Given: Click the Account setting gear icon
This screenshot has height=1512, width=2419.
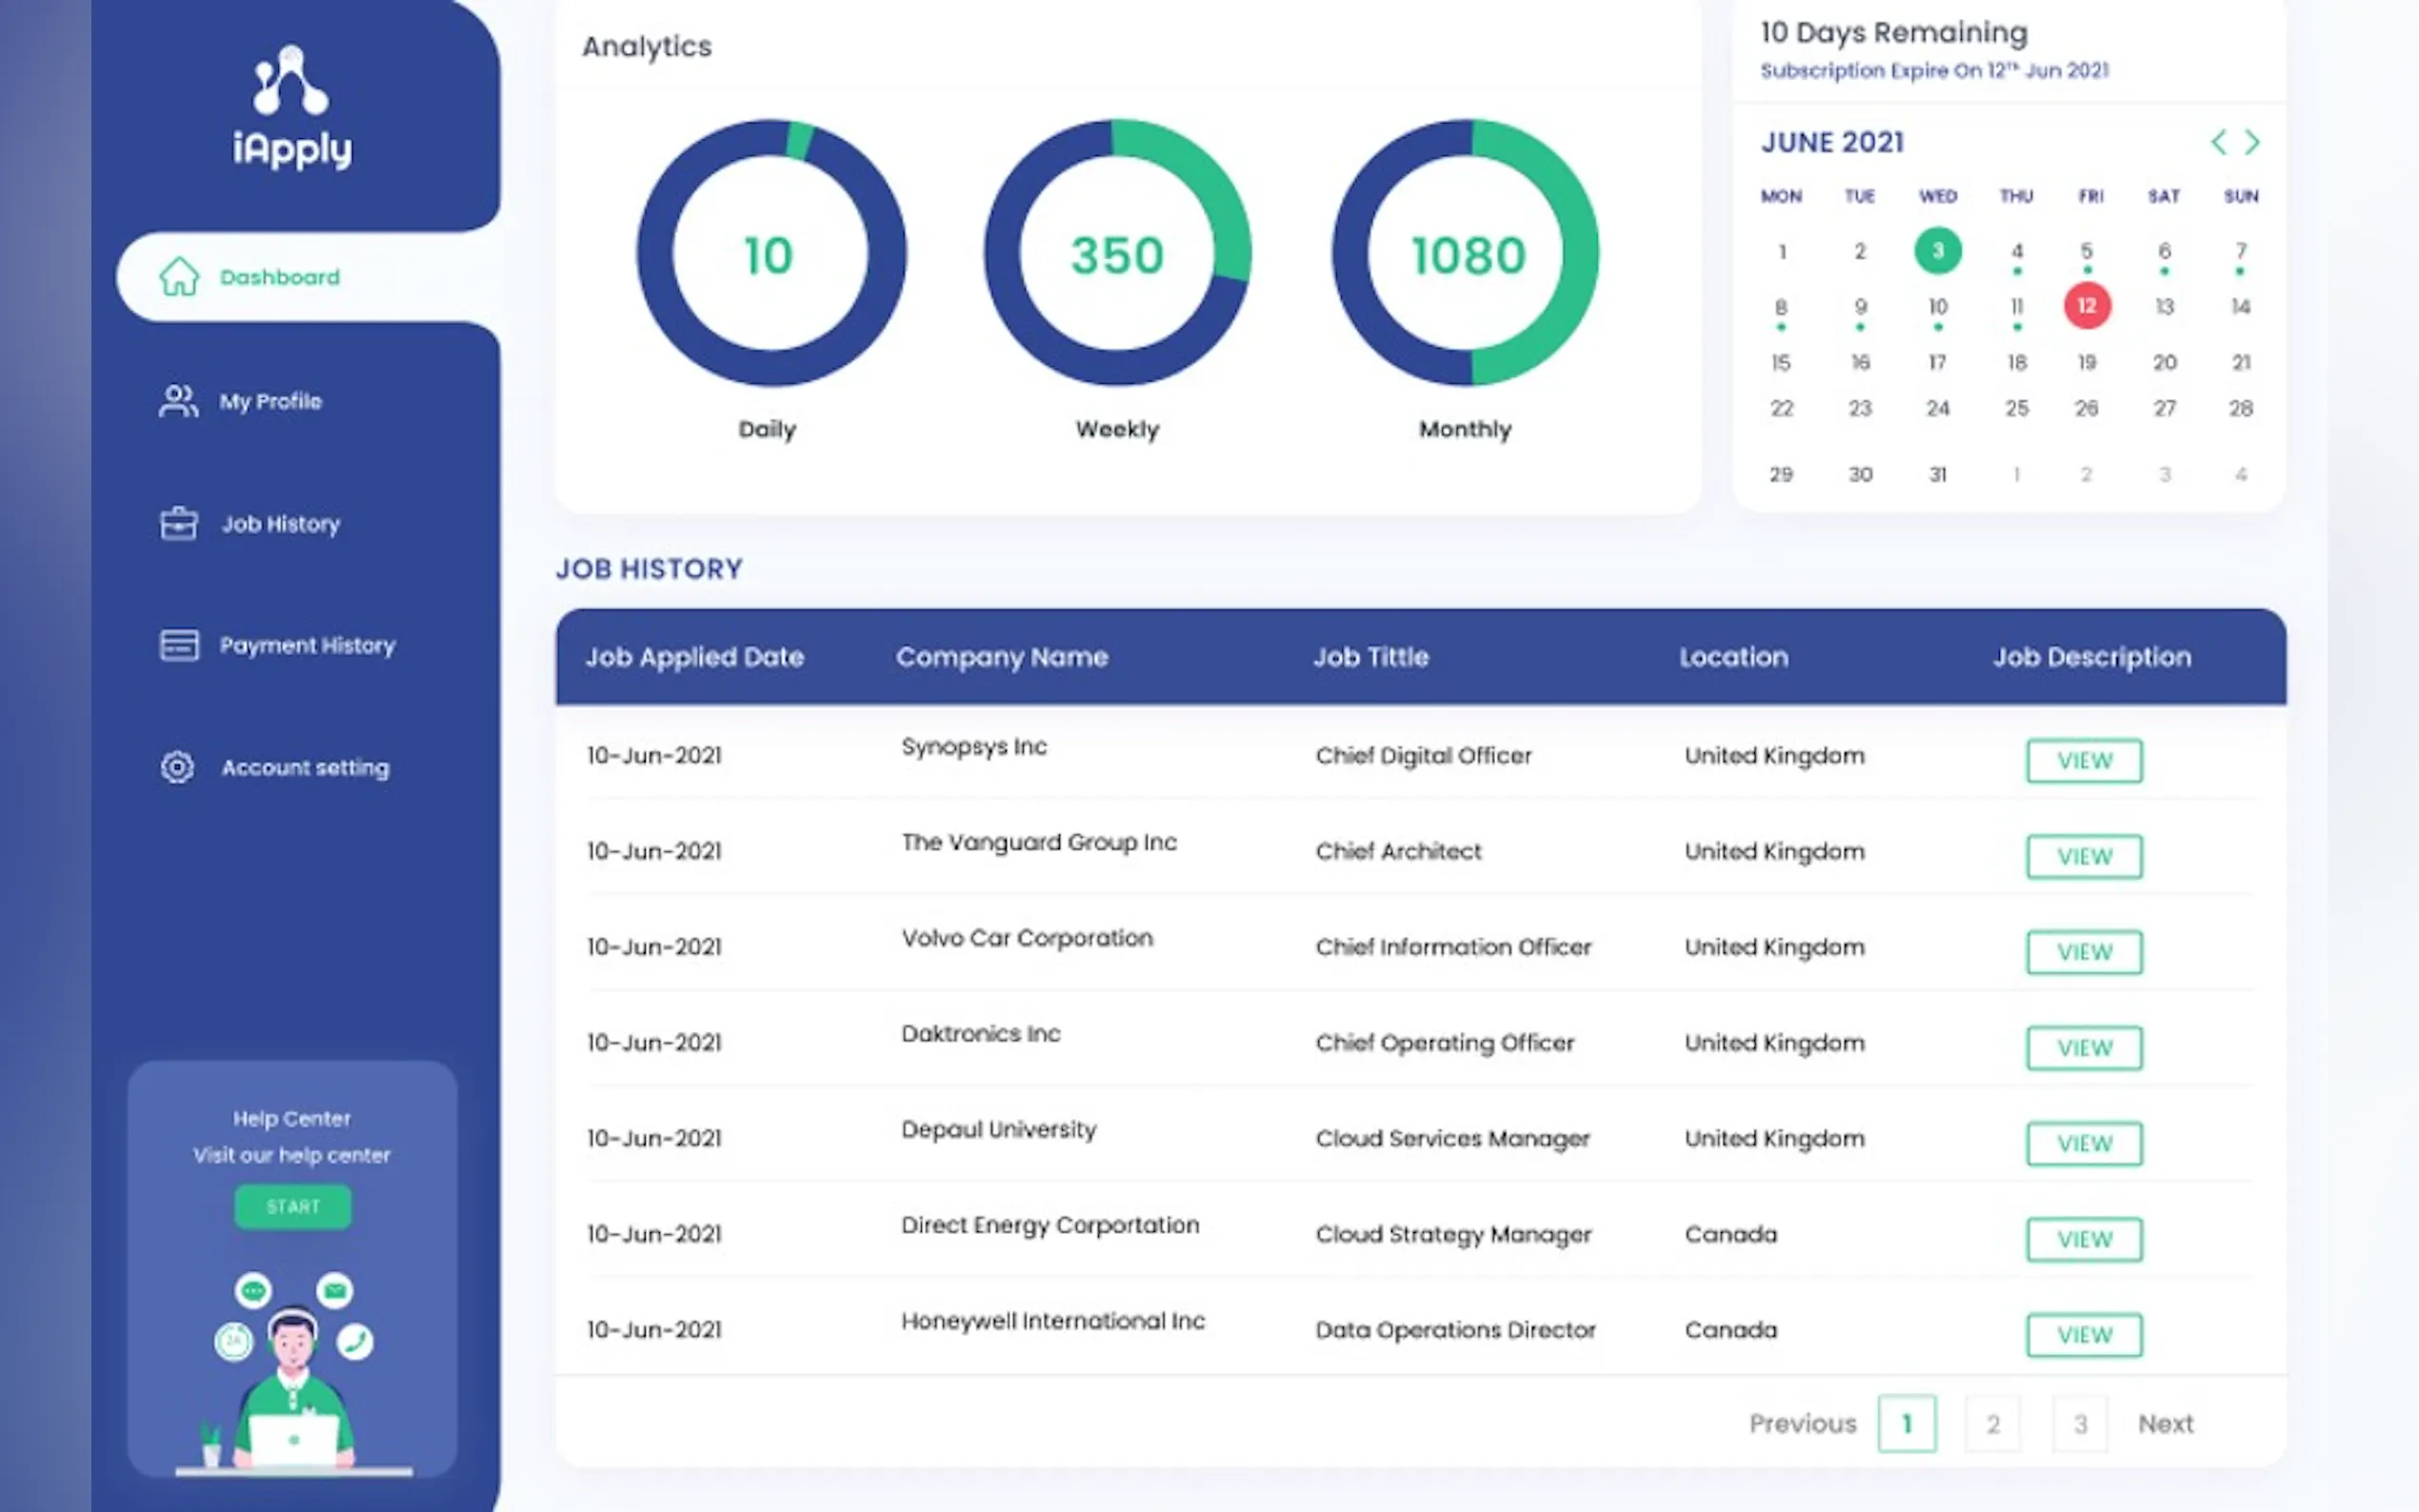Looking at the screenshot, I should pyautogui.click(x=178, y=767).
